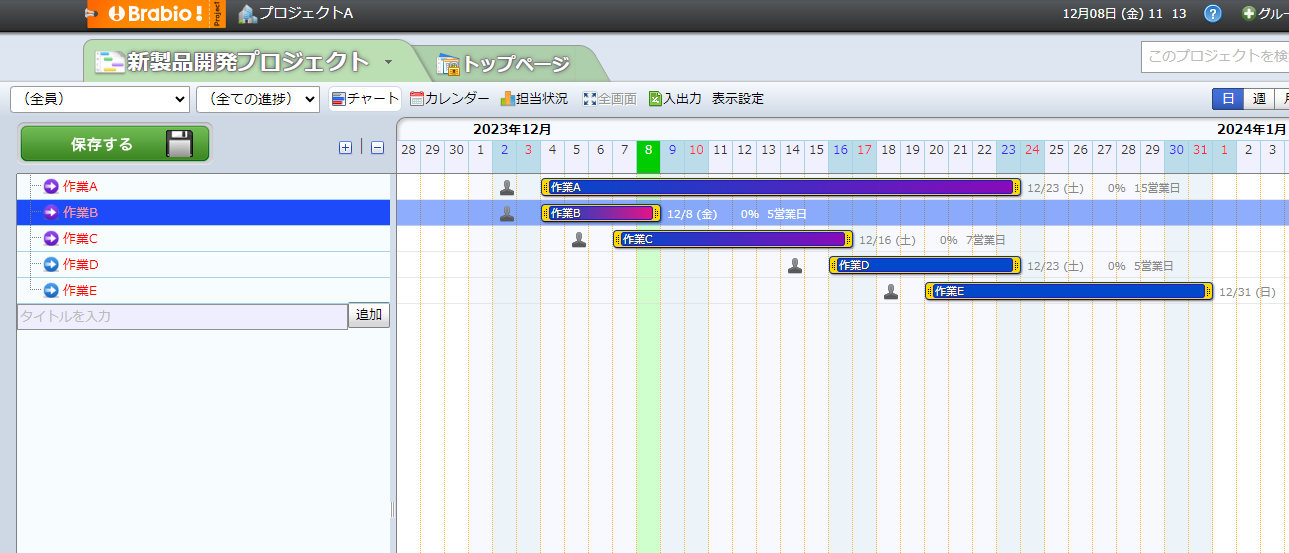Click the status arrow icon beside 作業D
Viewport: 1289px width, 553px height.
[51, 265]
